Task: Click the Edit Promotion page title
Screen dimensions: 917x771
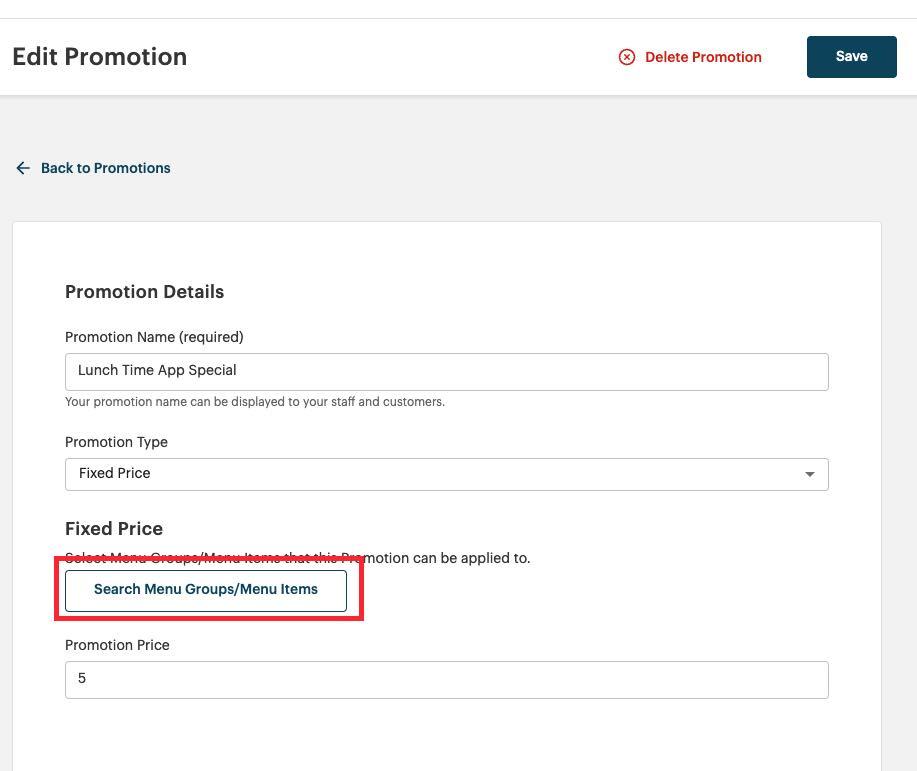Action: click(x=99, y=57)
